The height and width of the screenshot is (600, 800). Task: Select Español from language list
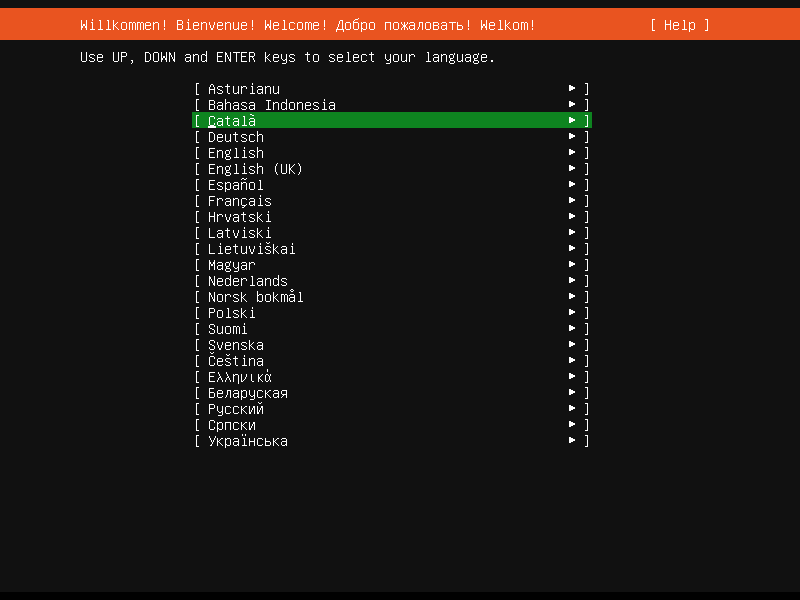(x=235, y=185)
